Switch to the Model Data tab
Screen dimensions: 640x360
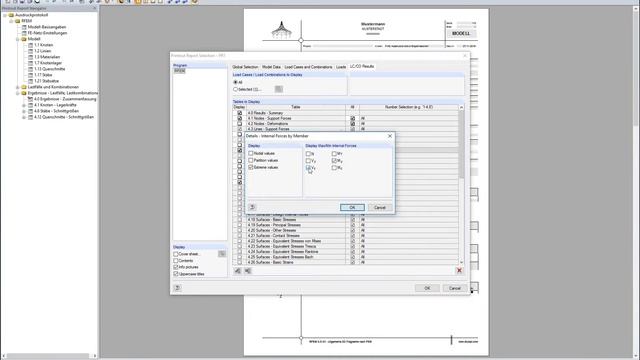[x=271, y=67]
